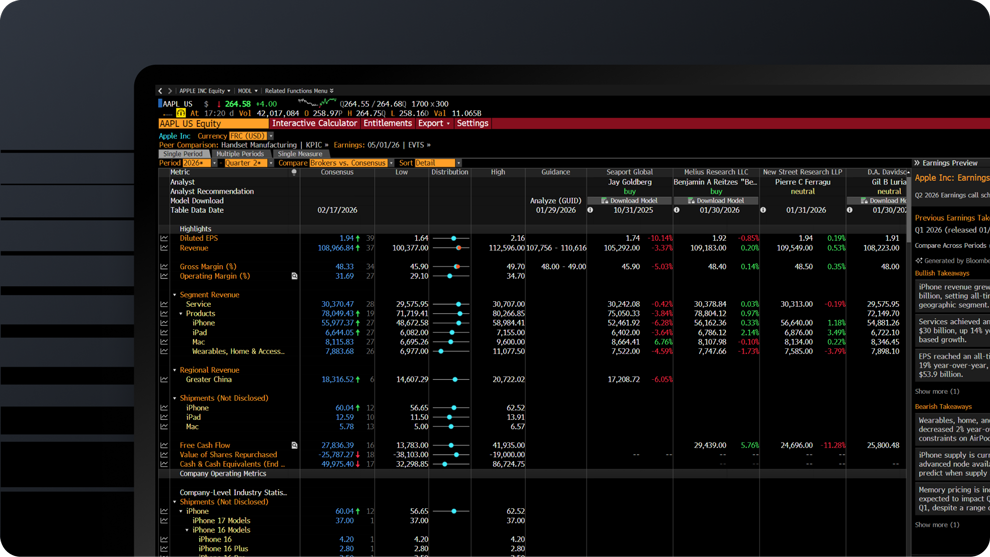Click the back navigation arrow
The image size is (990, 557).
[160, 91]
